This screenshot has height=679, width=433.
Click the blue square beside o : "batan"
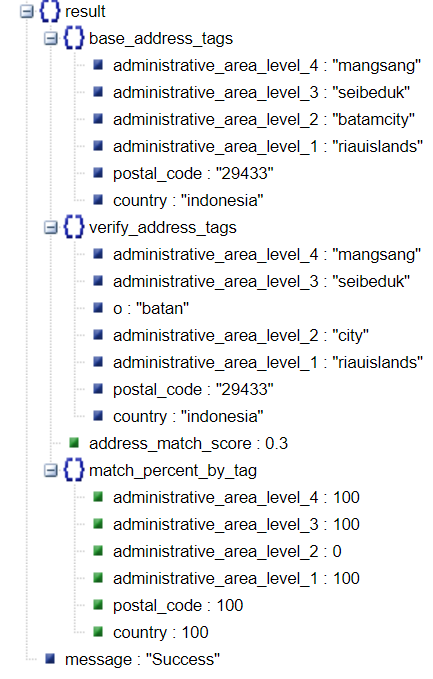pos(98,308)
